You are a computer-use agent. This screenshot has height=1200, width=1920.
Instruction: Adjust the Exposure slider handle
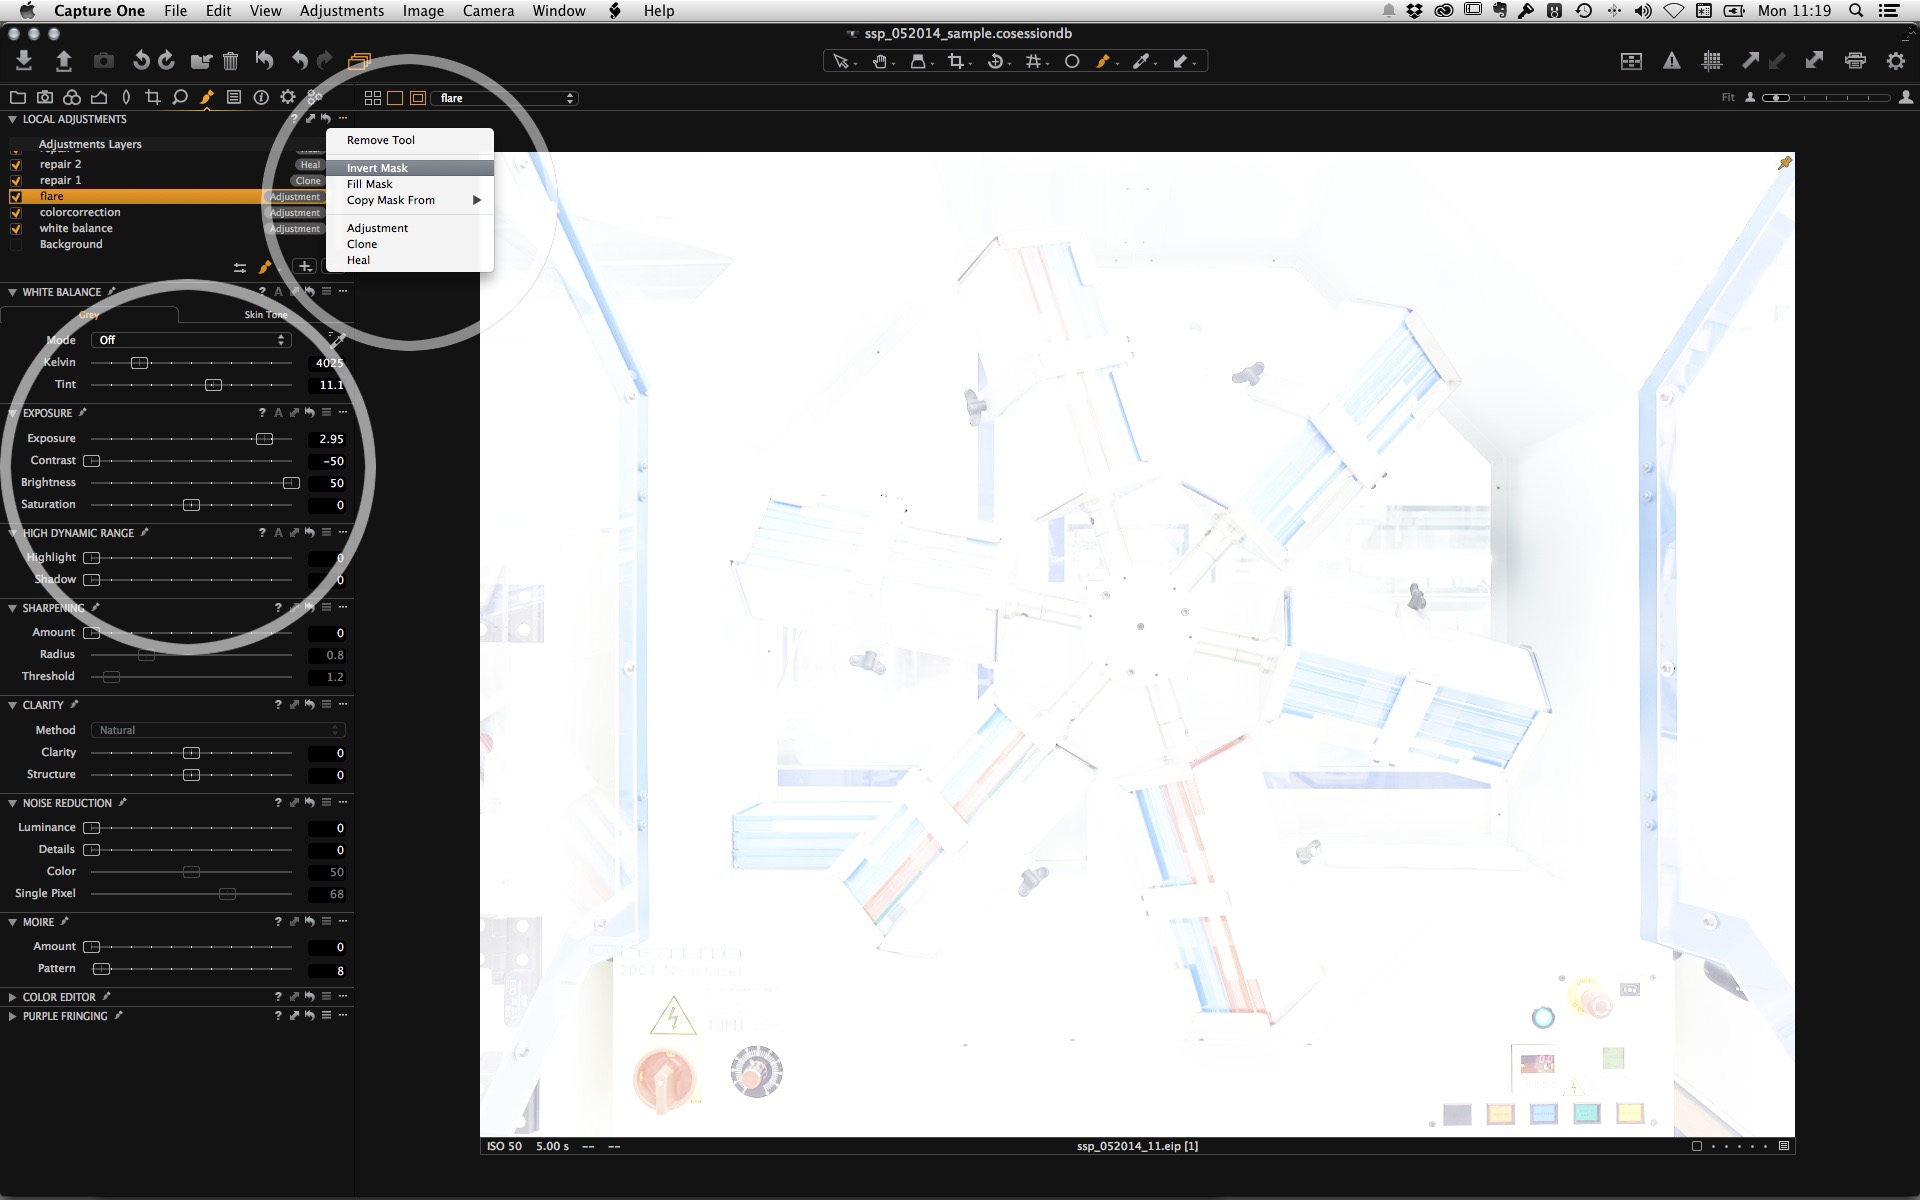click(x=264, y=439)
